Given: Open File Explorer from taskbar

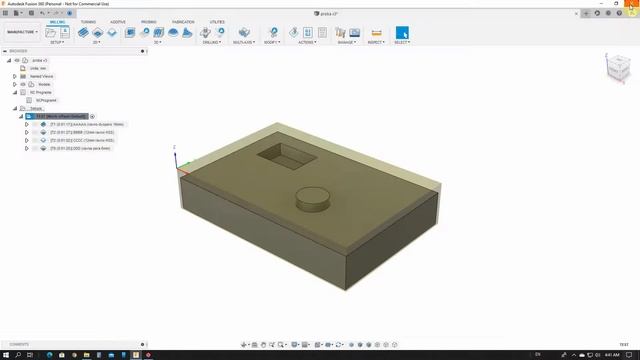Looking at the screenshot, I should [x=87, y=355].
